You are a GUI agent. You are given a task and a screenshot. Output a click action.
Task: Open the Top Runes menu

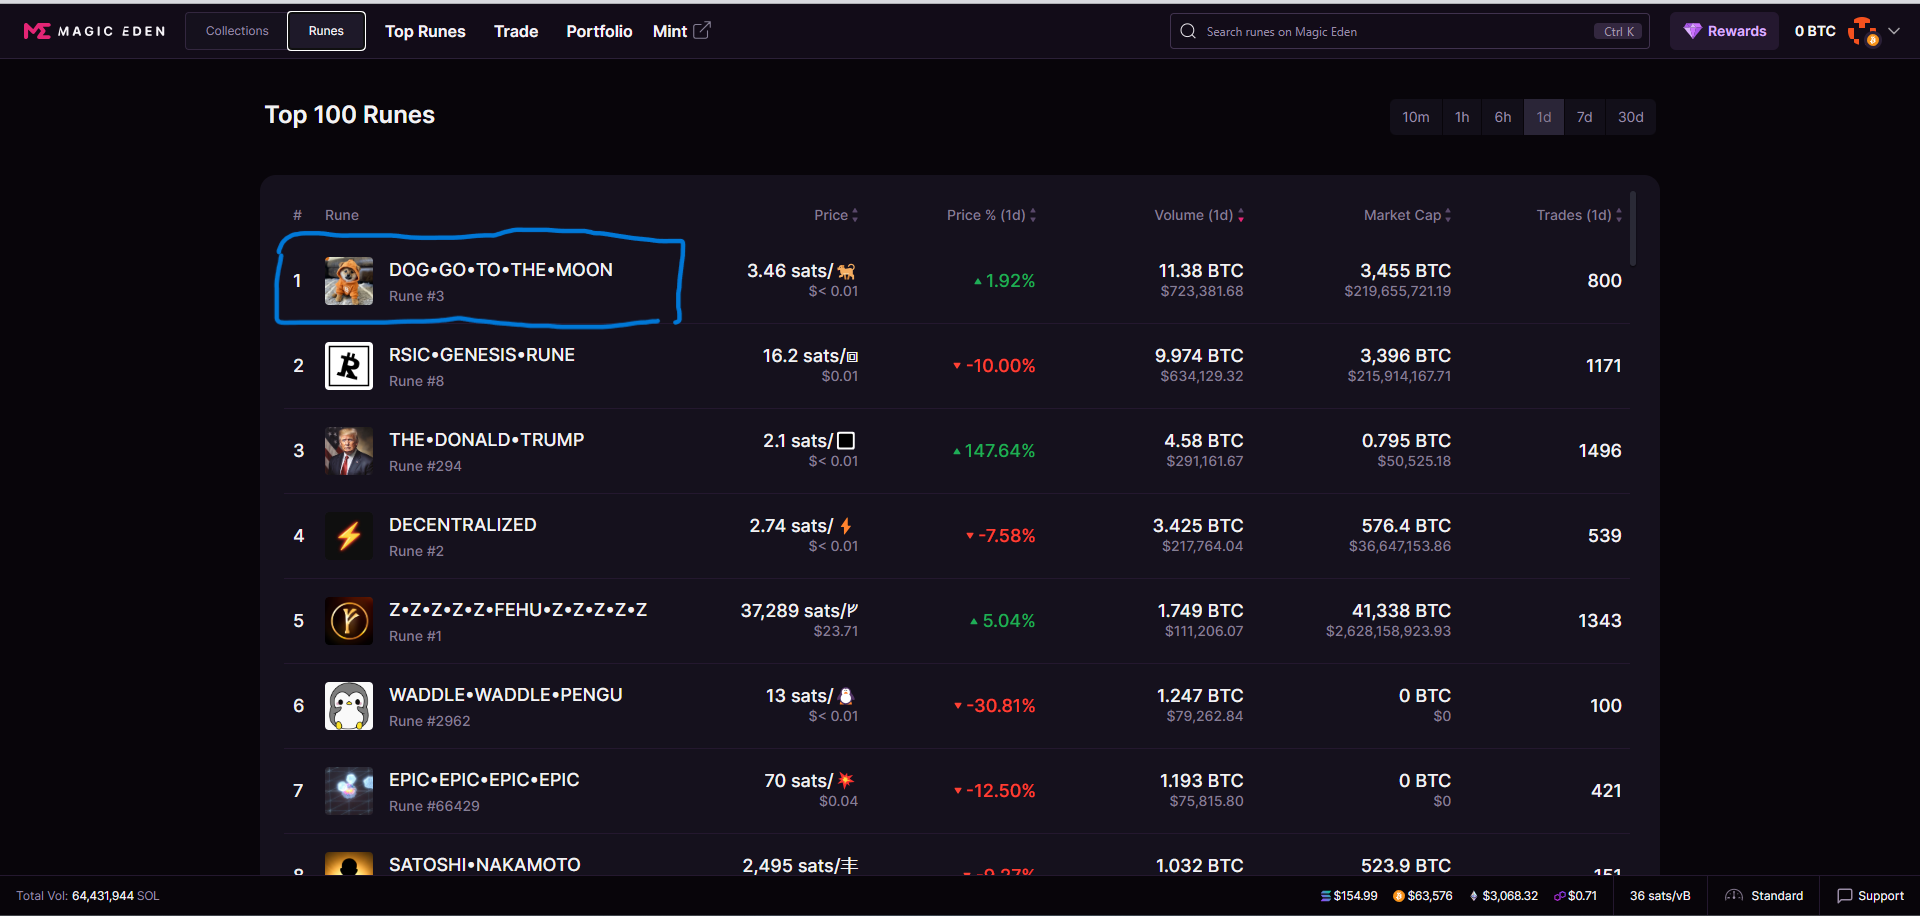click(425, 31)
